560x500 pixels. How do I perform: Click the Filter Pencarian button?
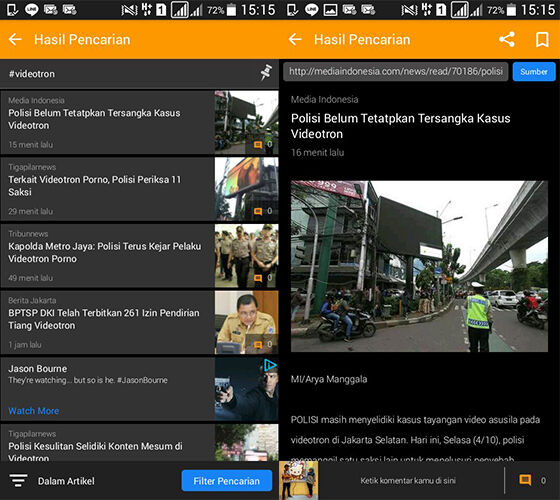point(227,481)
